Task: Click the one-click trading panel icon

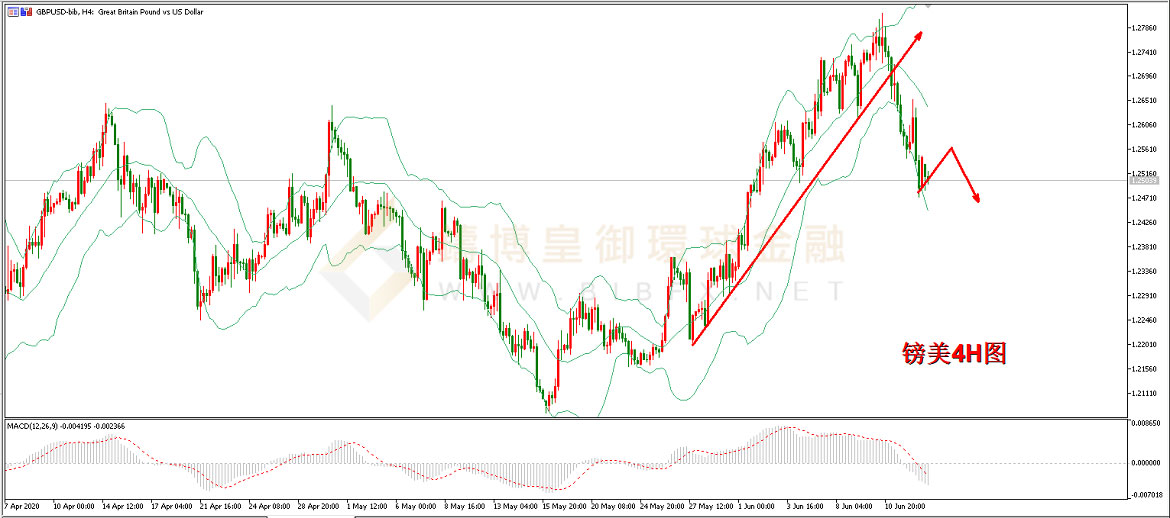Action: click(11, 11)
